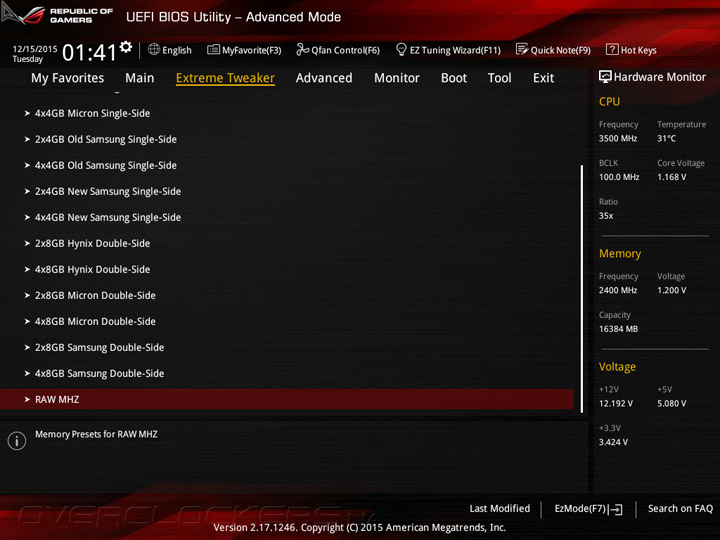Open the Boot tab

coord(454,78)
